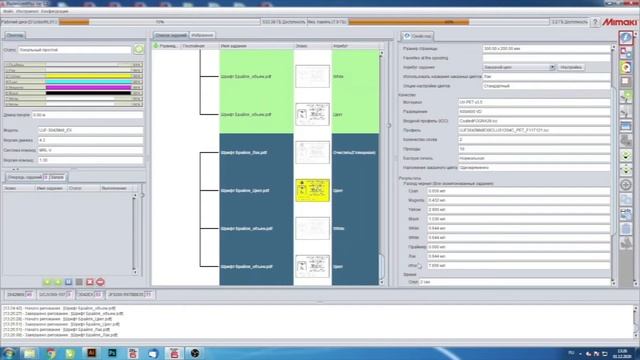Click the yellow ink level bar
Viewport: 640px width, 360px height.
click(88, 76)
